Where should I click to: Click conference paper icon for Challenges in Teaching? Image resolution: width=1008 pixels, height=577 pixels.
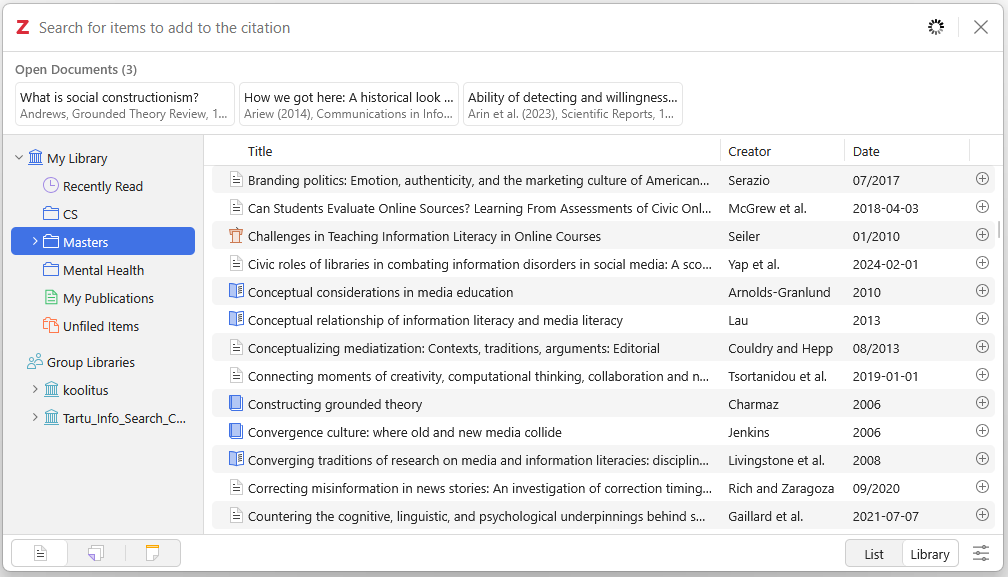pos(236,236)
